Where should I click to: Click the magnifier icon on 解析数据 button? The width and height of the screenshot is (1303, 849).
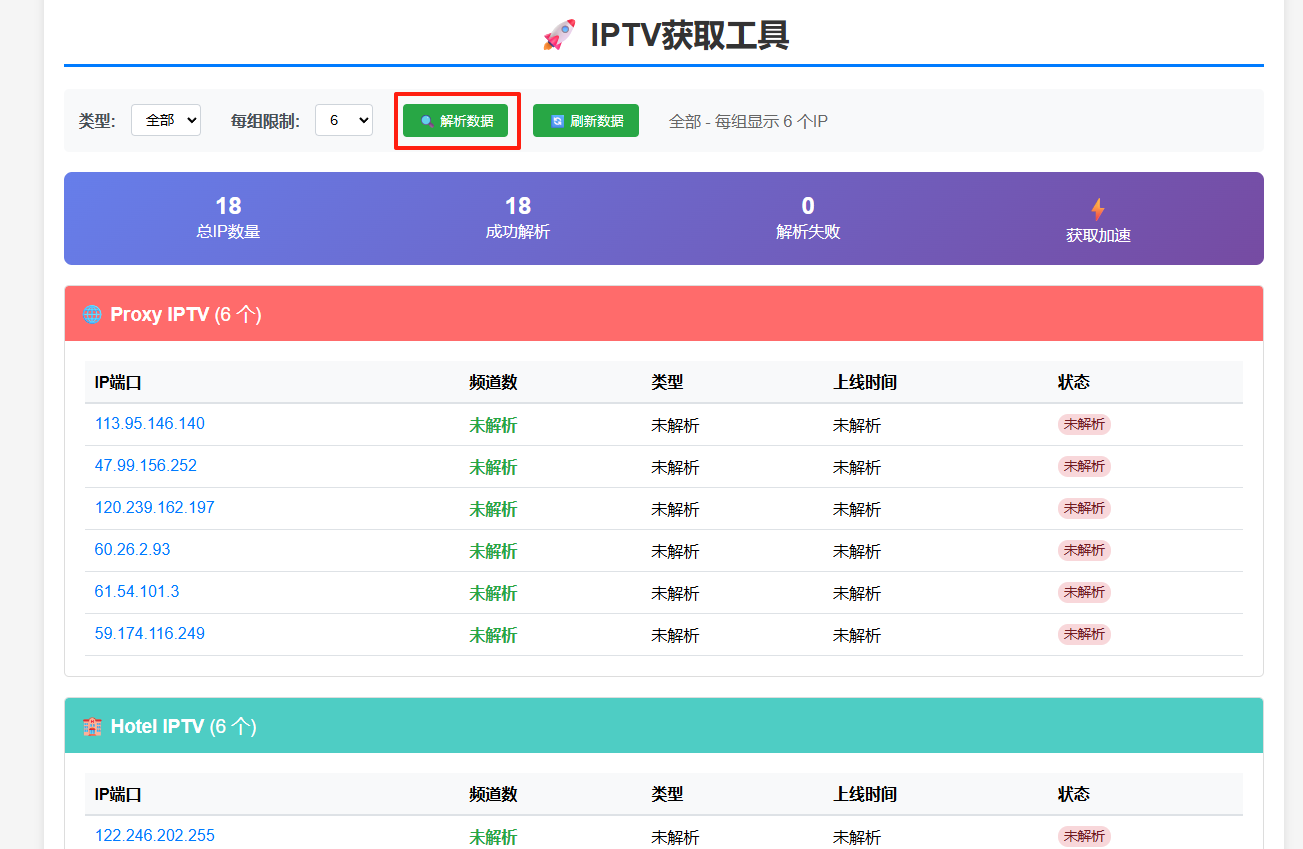(x=427, y=121)
